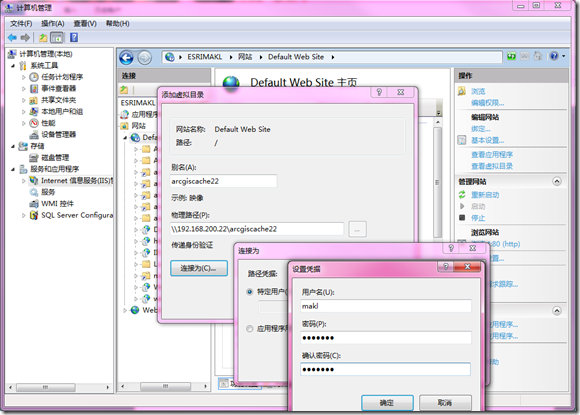Click the globe icon in IIS address bar
The image size is (580, 415).
coord(170,57)
